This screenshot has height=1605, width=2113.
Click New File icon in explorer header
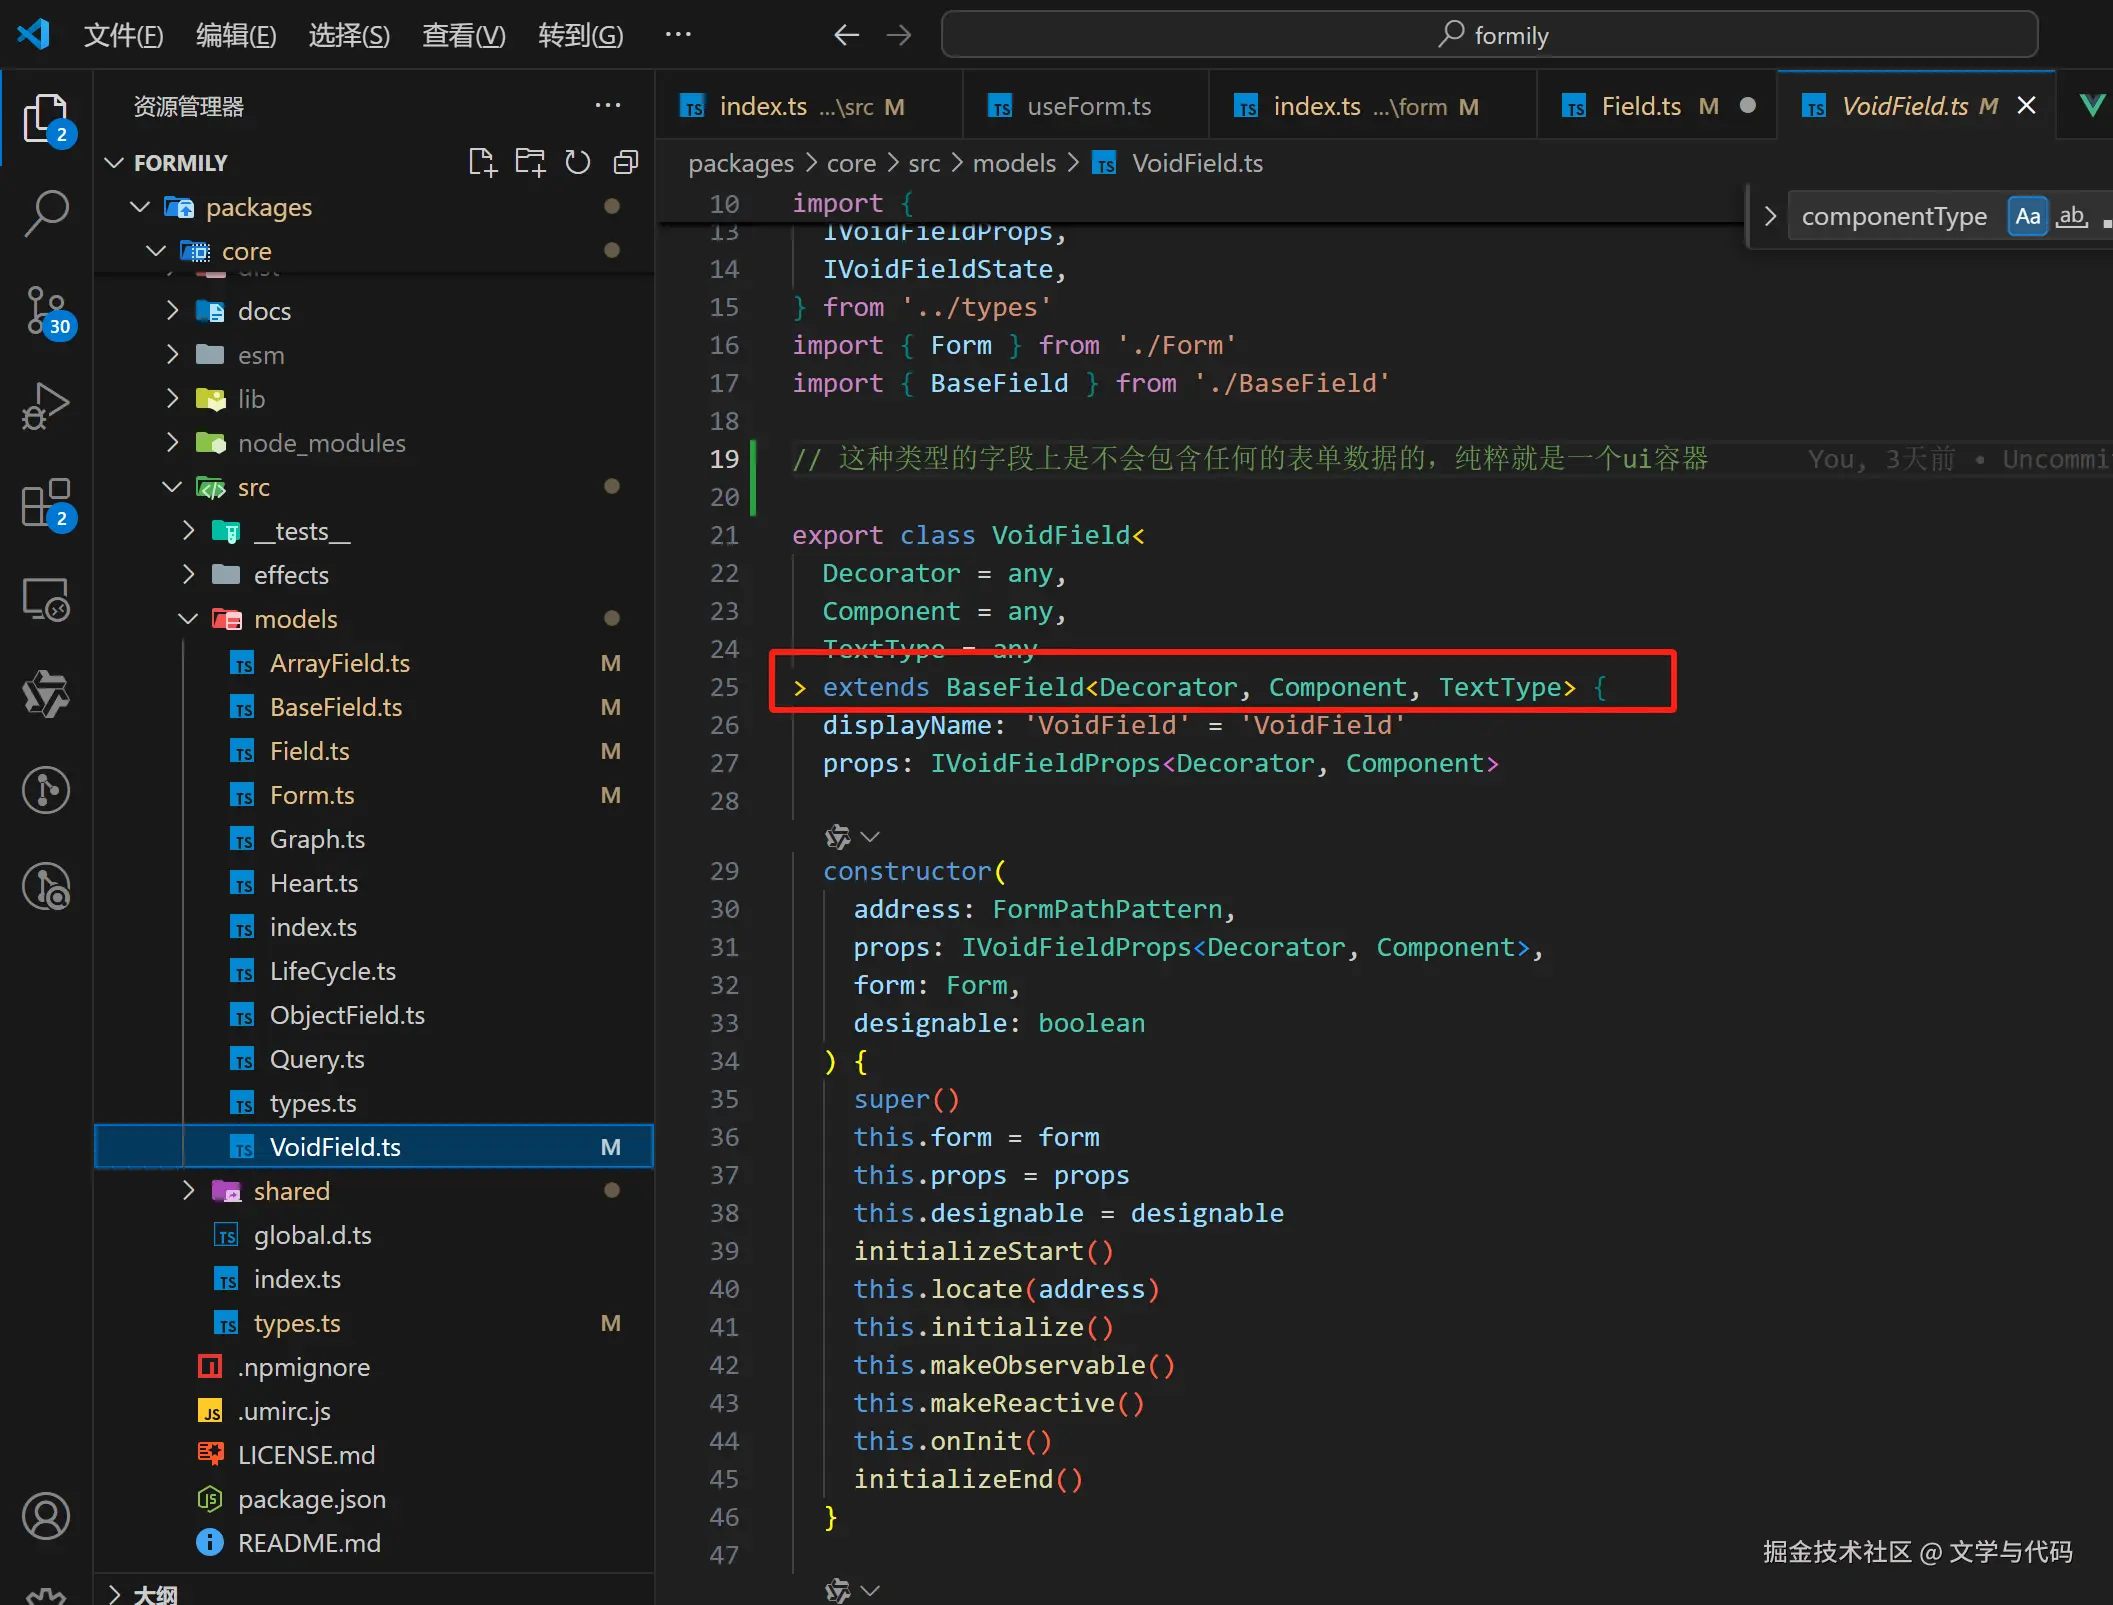(482, 162)
